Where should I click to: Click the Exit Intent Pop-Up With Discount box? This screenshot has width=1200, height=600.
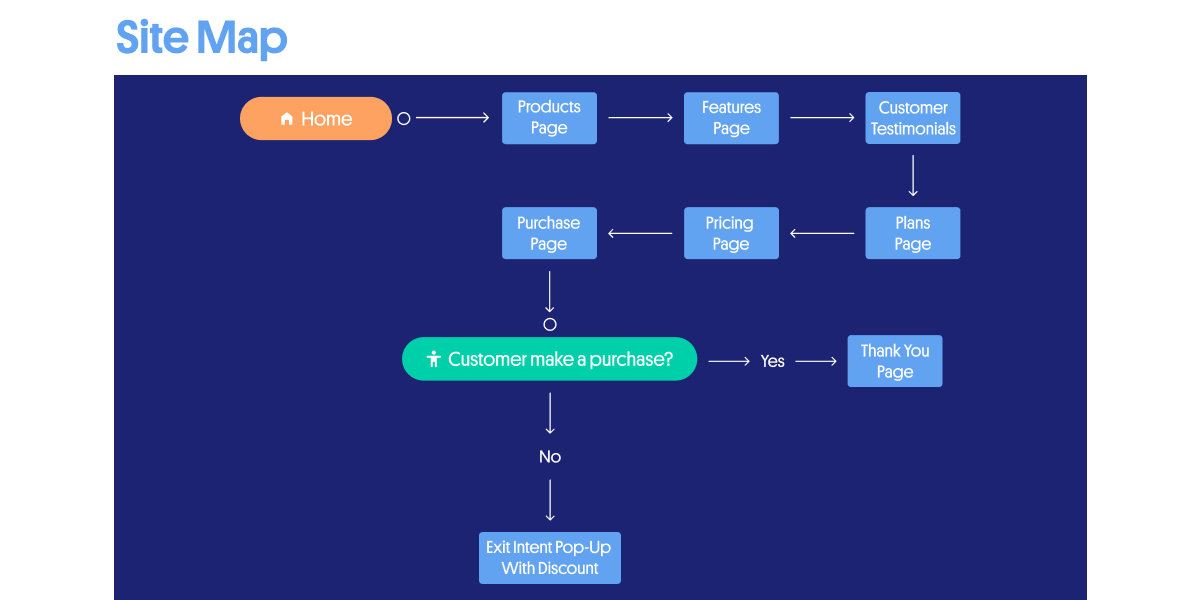[550, 558]
